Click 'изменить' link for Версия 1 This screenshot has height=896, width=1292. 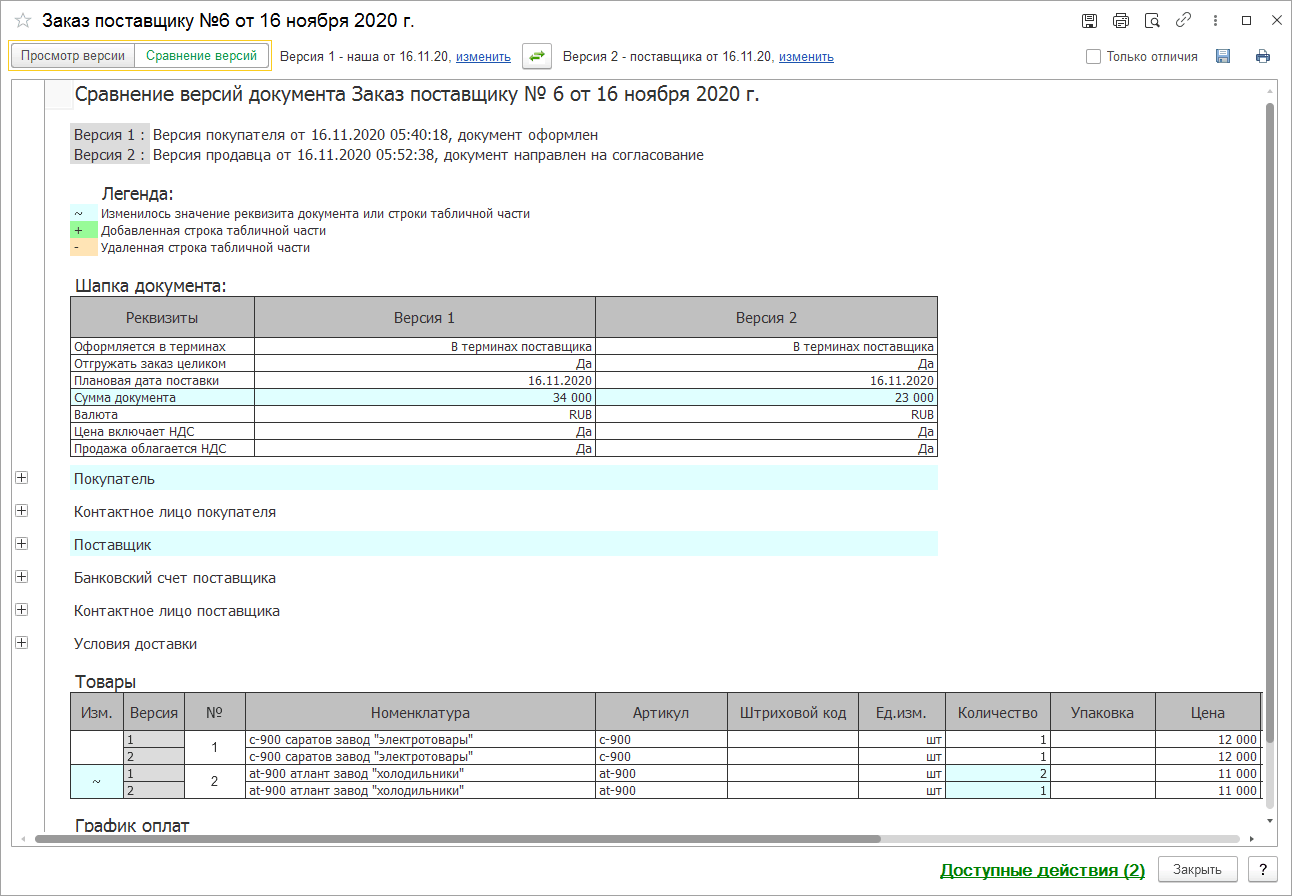tap(483, 57)
